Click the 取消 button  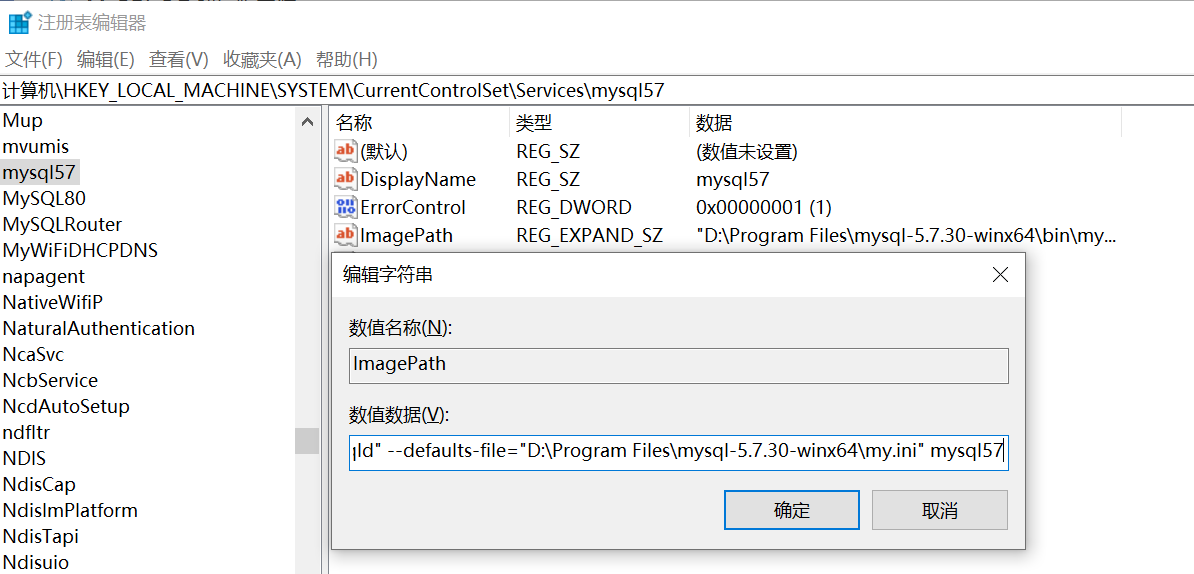[x=940, y=510]
